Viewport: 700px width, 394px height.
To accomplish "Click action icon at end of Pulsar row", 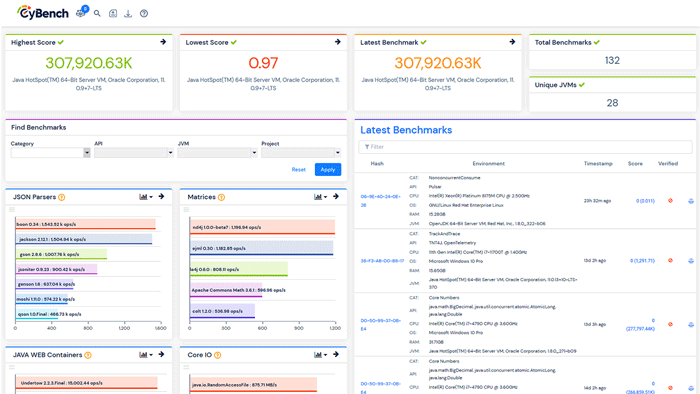I will pyautogui.click(x=691, y=201).
